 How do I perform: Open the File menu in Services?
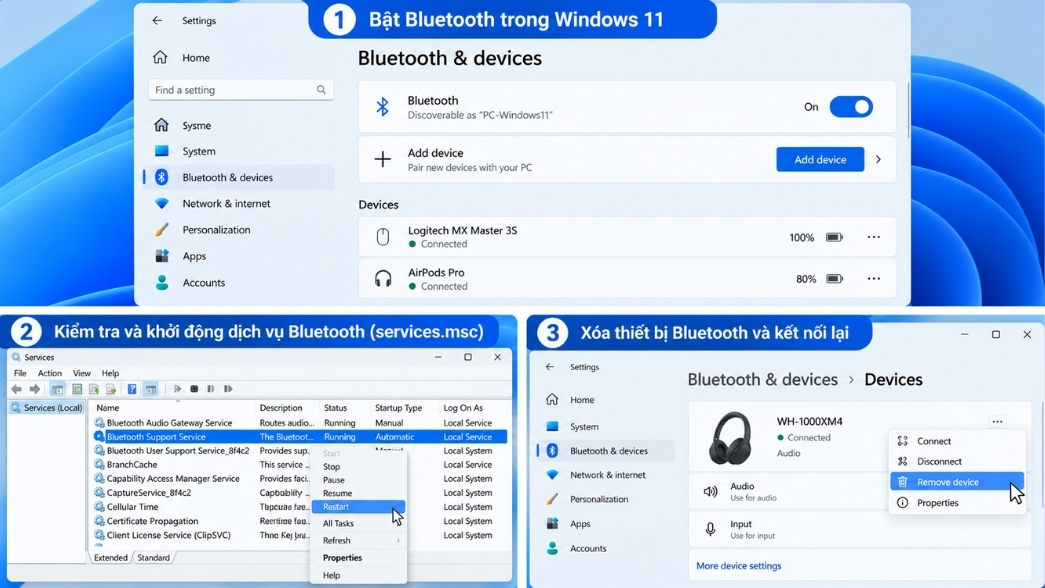[x=20, y=373]
